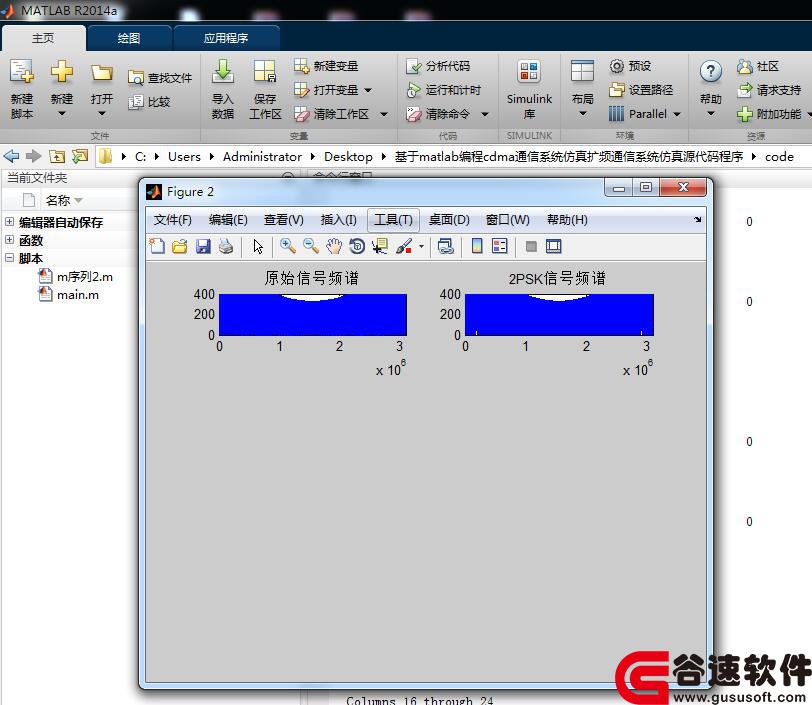Select the Zoom Out magnifier tool
Viewport: 812px width, 705px height.
click(x=311, y=247)
